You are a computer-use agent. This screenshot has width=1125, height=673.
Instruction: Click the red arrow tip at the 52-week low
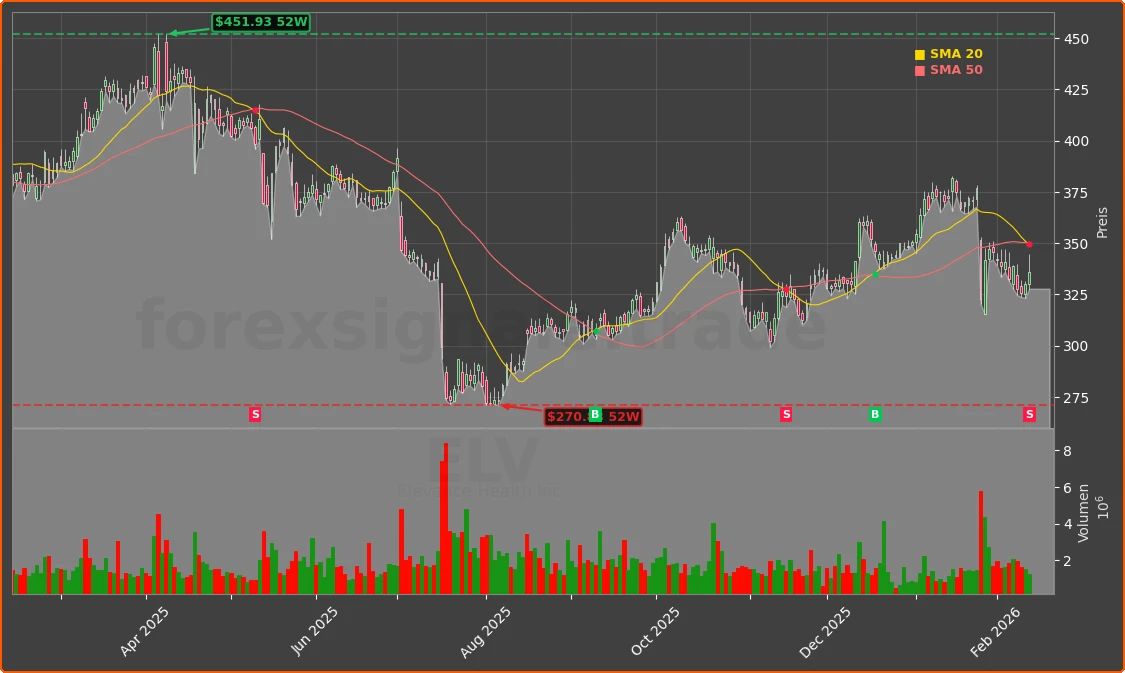pyautogui.click(x=503, y=406)
